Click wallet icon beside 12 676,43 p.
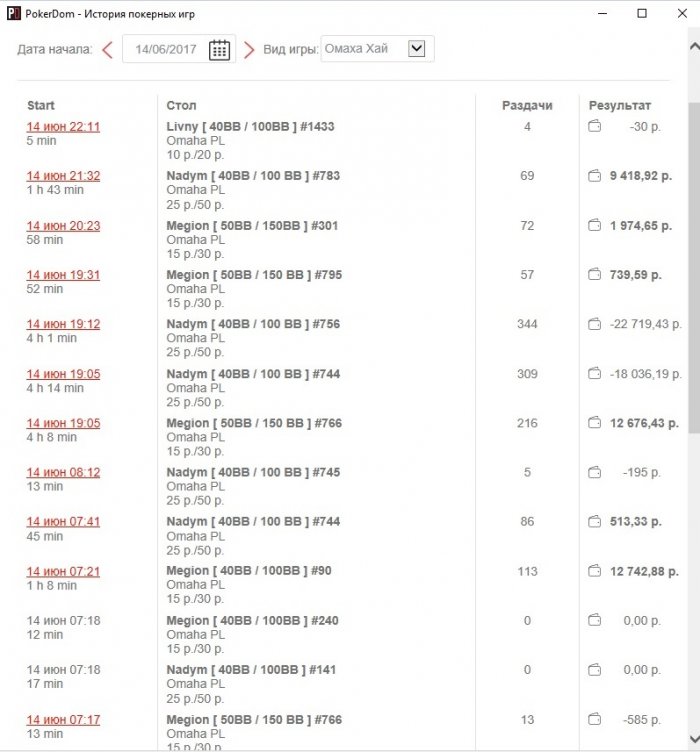Viewport: 700px width, 752px height. point(595,423)
